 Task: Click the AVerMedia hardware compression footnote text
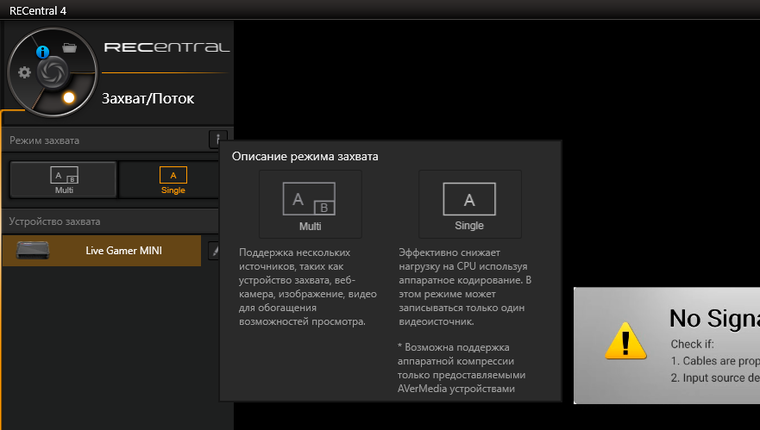coord(461,368)
